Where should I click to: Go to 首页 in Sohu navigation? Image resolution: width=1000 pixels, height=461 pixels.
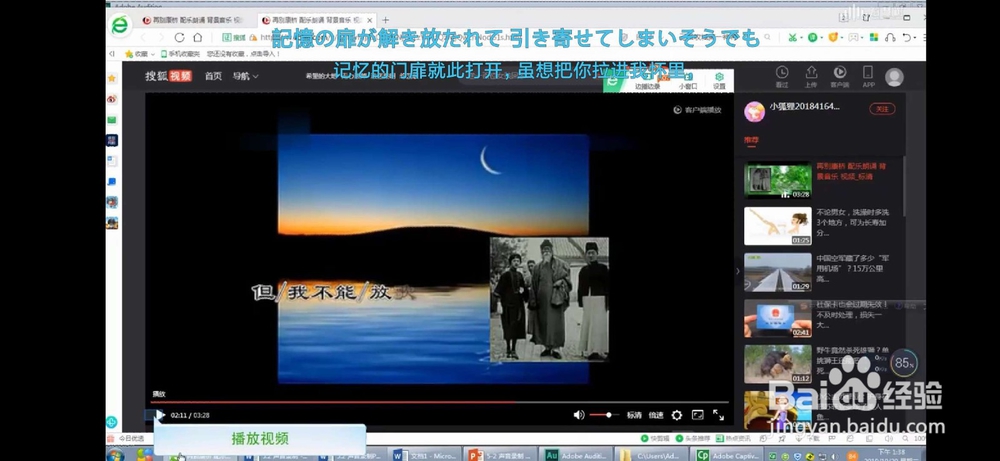pyautogui.click(x=213, y=76)
